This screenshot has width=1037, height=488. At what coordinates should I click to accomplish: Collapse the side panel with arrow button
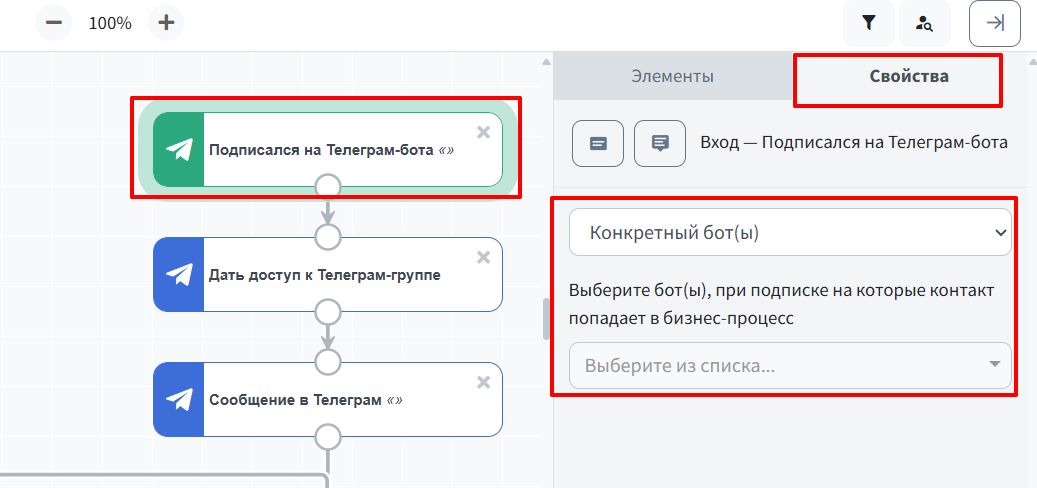995,24
